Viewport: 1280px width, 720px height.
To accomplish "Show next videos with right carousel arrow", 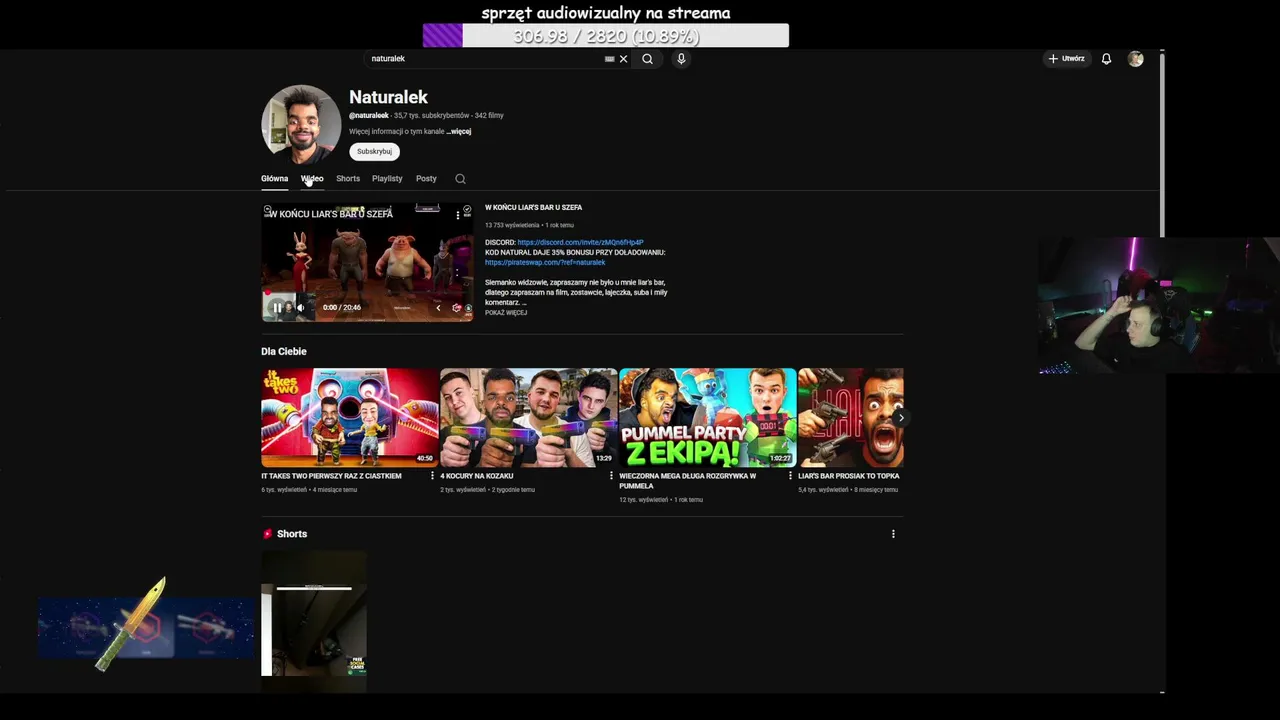I will point(900,417).
